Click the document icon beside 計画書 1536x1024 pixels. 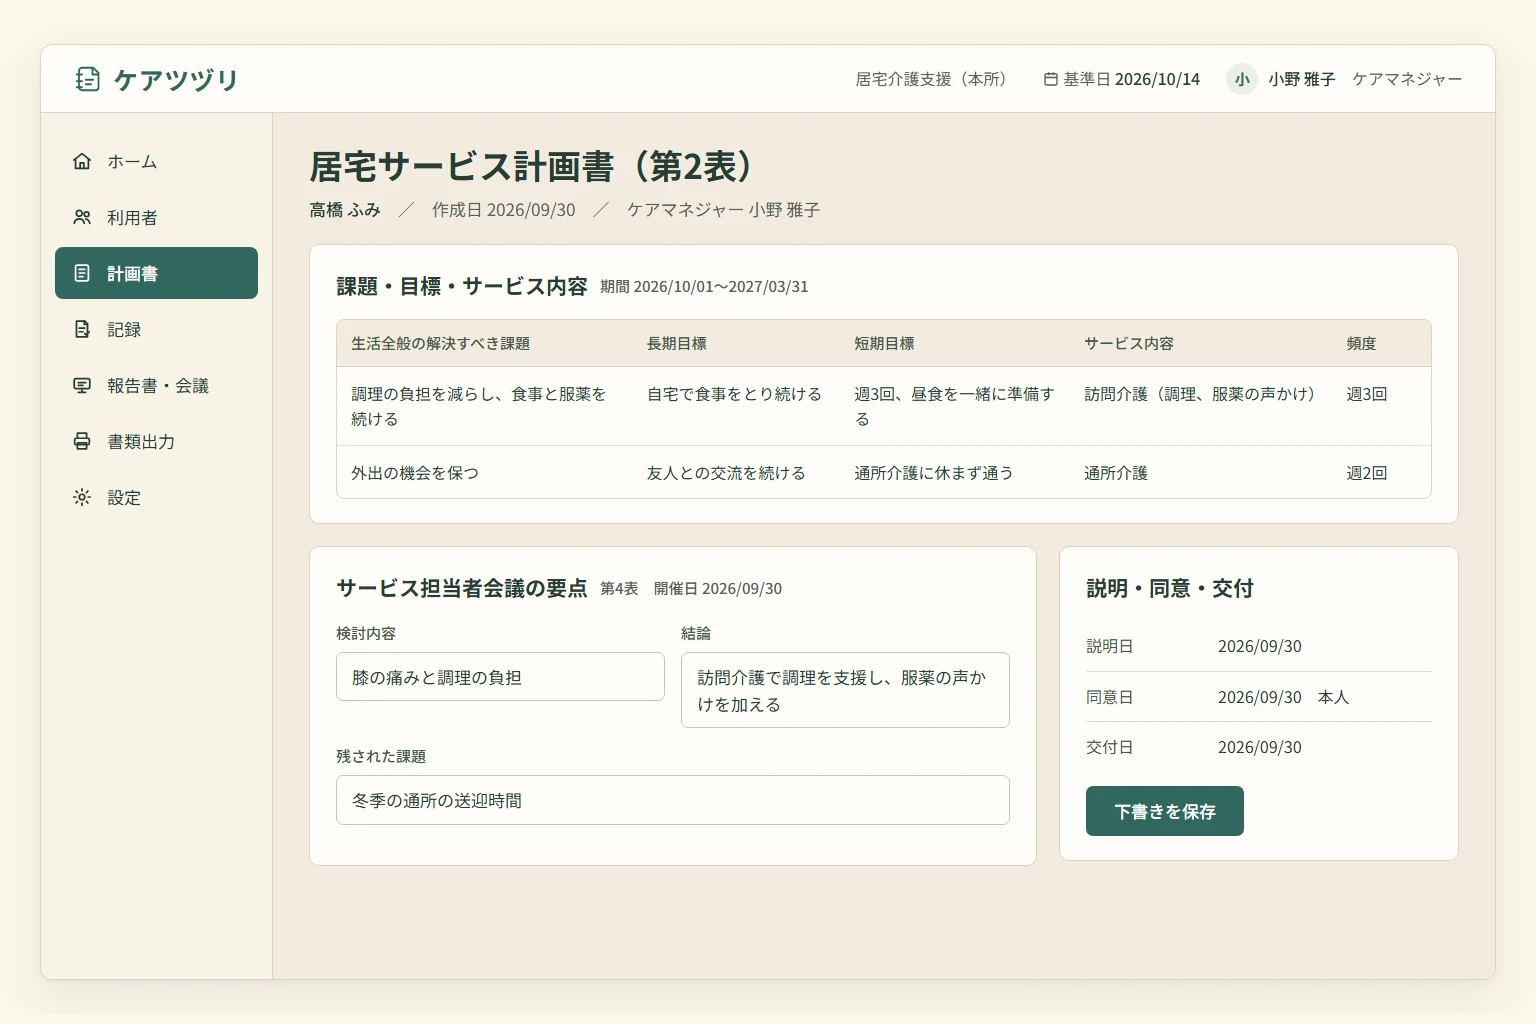click(x=82, y=273)
